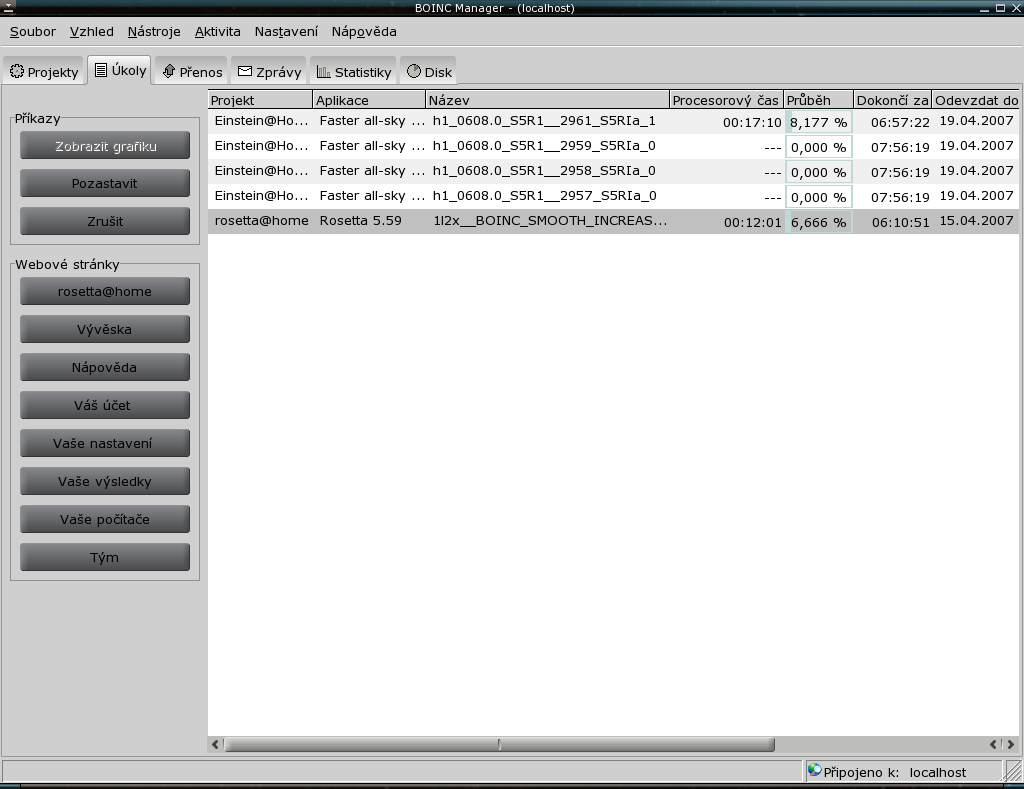1024x789 pixels.
Task: Click the Tým button
Action: pyautogui.click(x=105, y=557)
